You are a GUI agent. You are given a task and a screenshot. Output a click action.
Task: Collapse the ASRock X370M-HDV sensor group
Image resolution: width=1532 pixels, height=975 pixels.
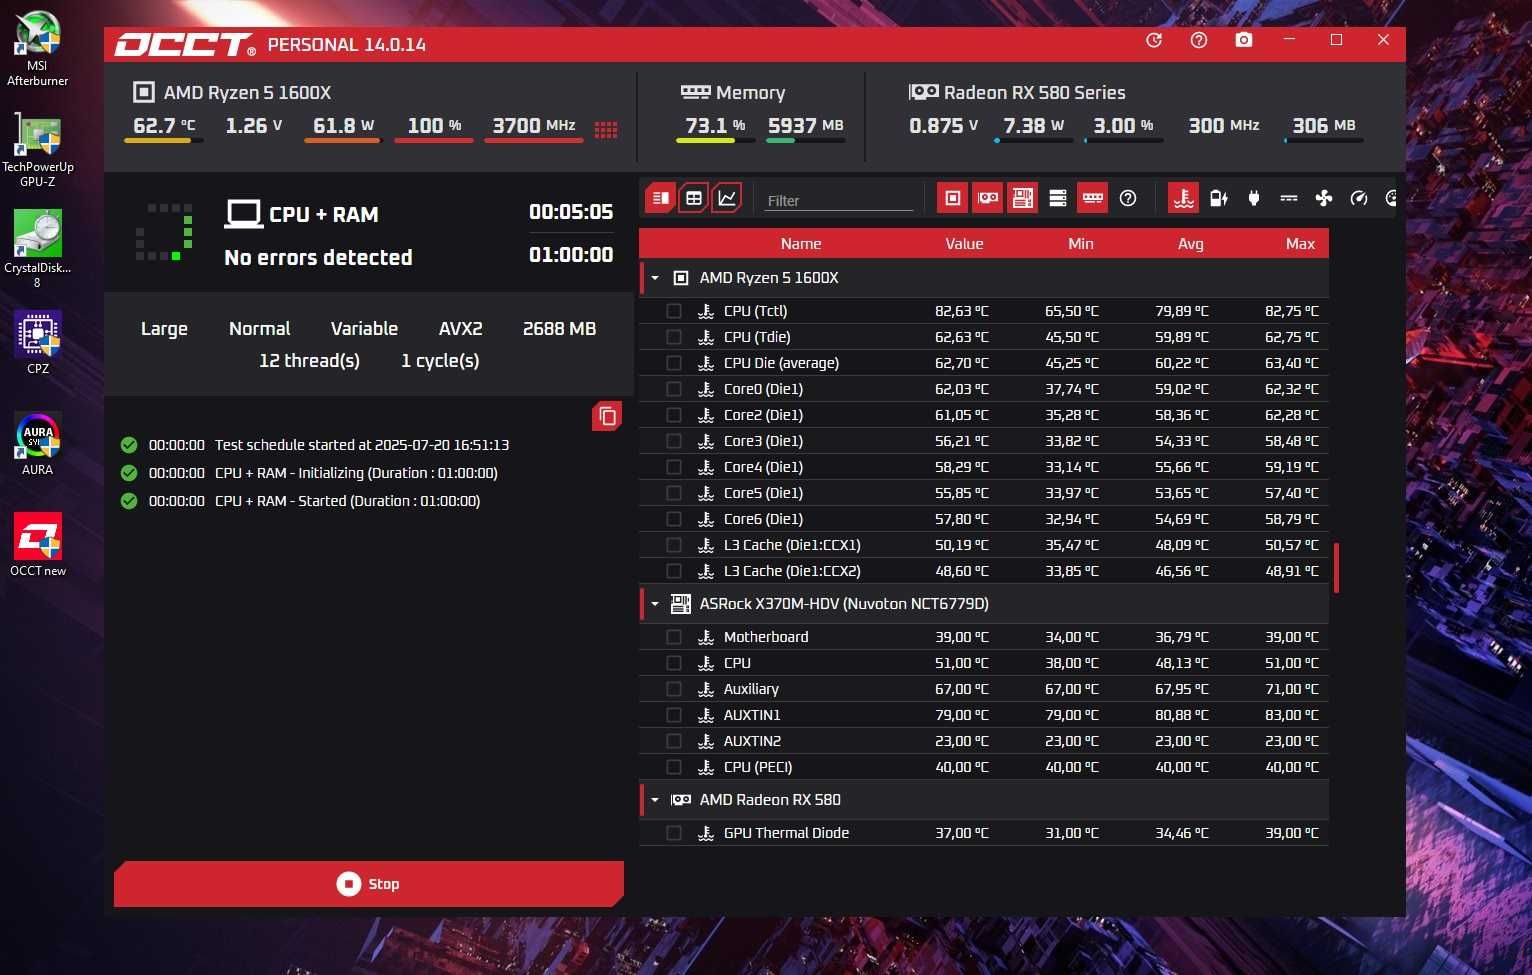click(655, 604)
